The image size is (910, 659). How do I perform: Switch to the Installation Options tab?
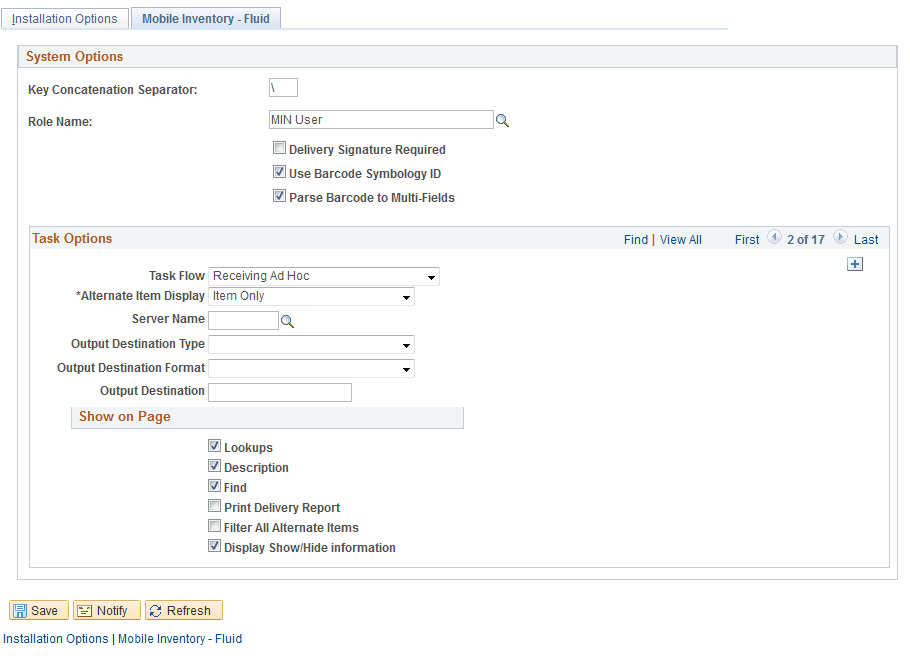coord(64,18)
